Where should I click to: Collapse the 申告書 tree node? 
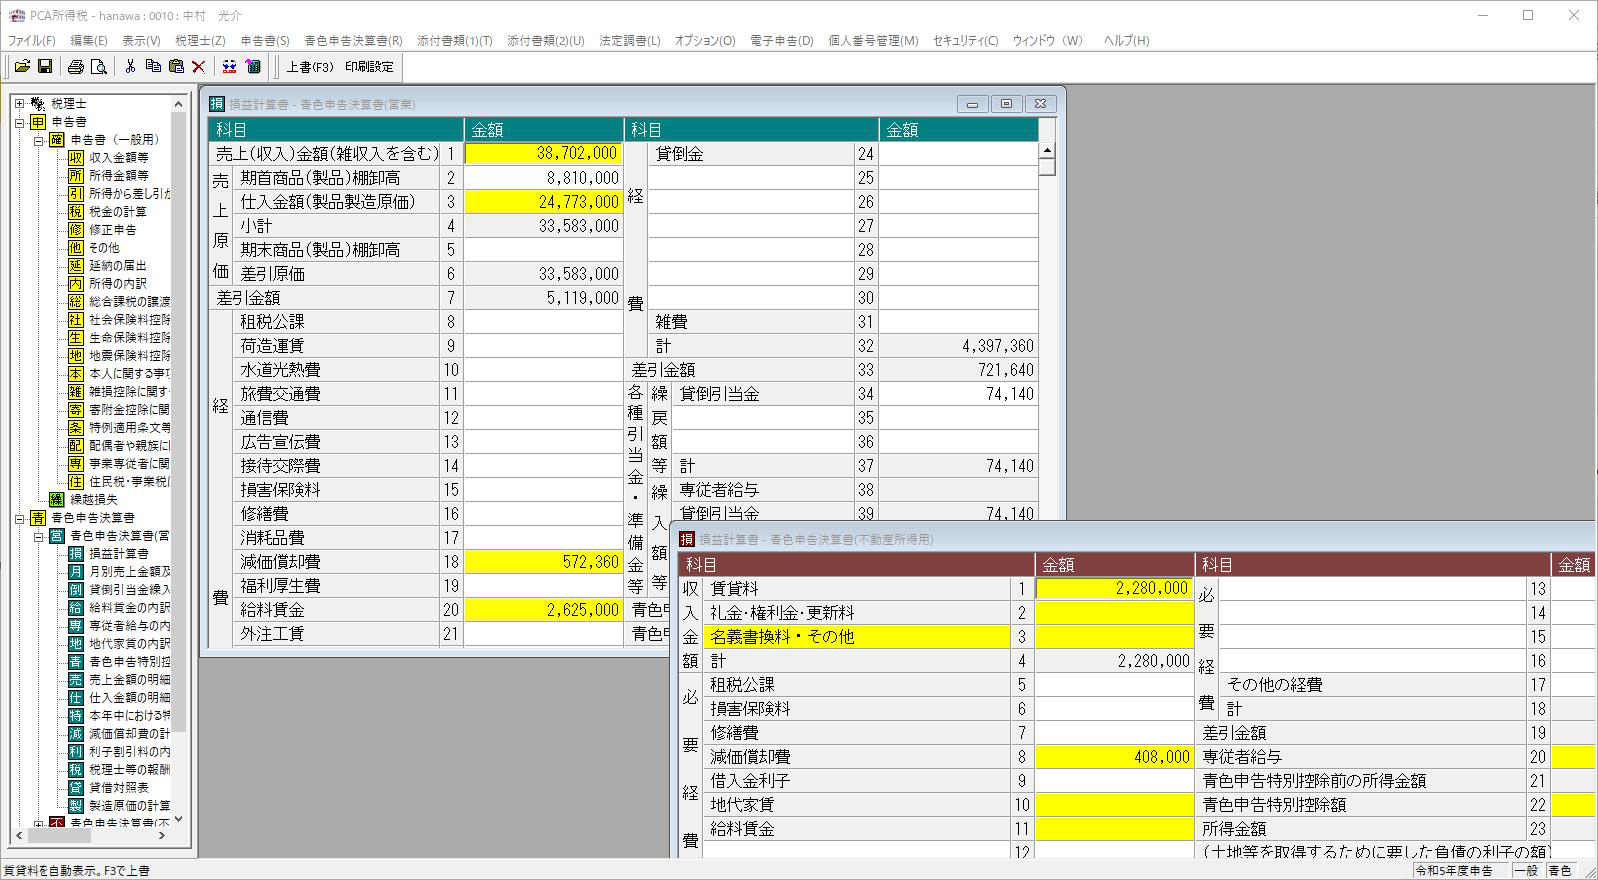click(x=19, y=121)
